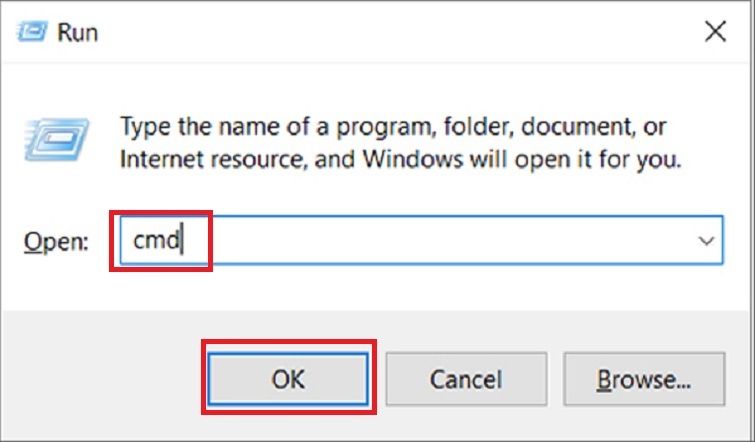Open the Browse... file picker
Image resolution: width=755 pixels, height=442 pixels.
click(644, 379)
